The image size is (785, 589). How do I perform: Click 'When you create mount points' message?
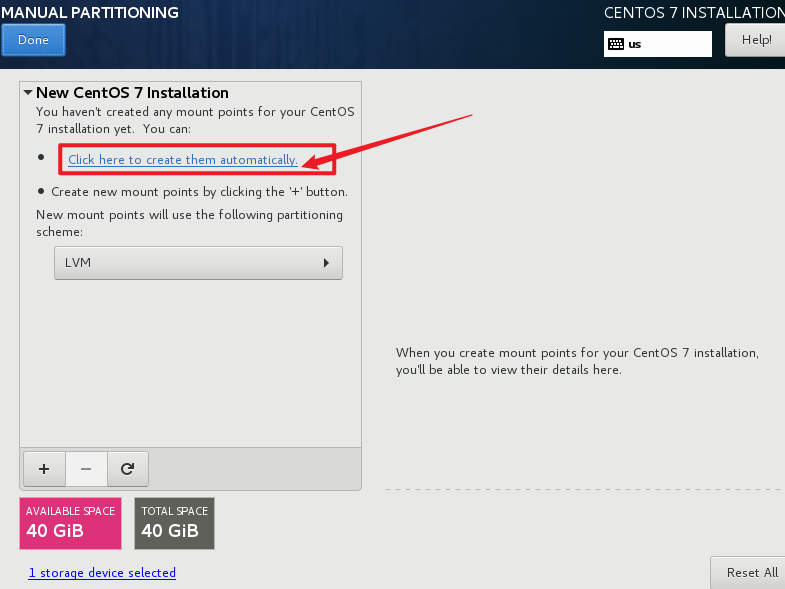tap(577, 361)
